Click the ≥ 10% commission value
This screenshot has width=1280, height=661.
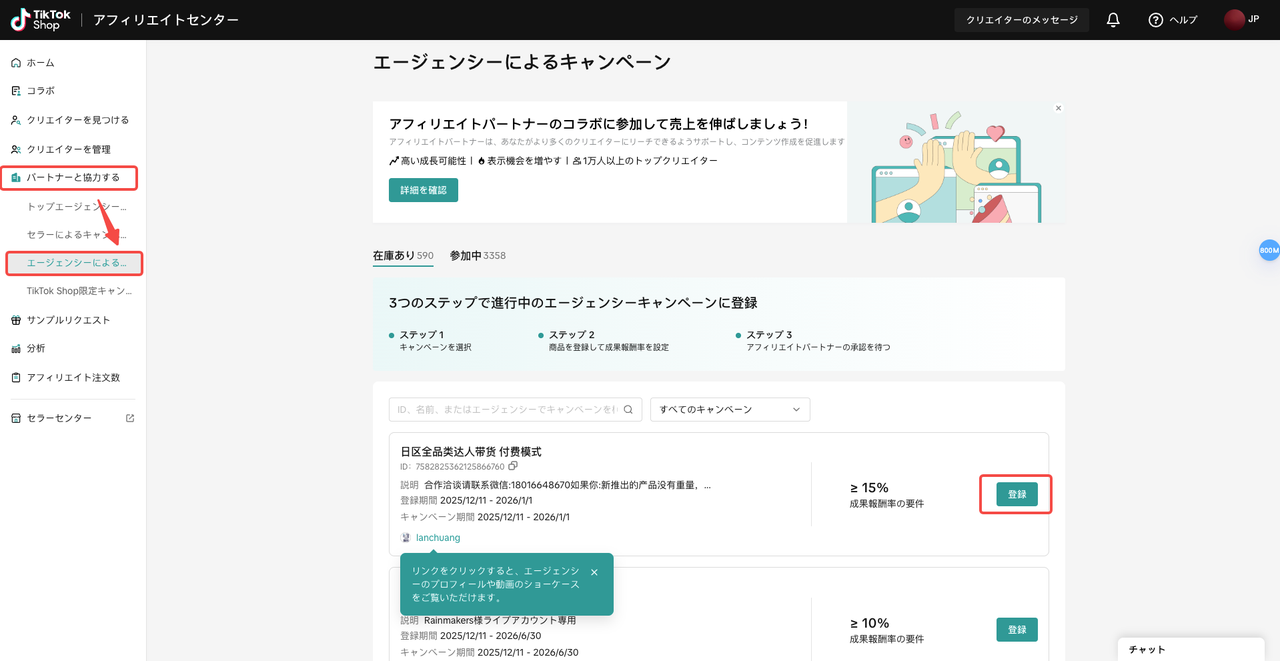(x=869, y=623)
